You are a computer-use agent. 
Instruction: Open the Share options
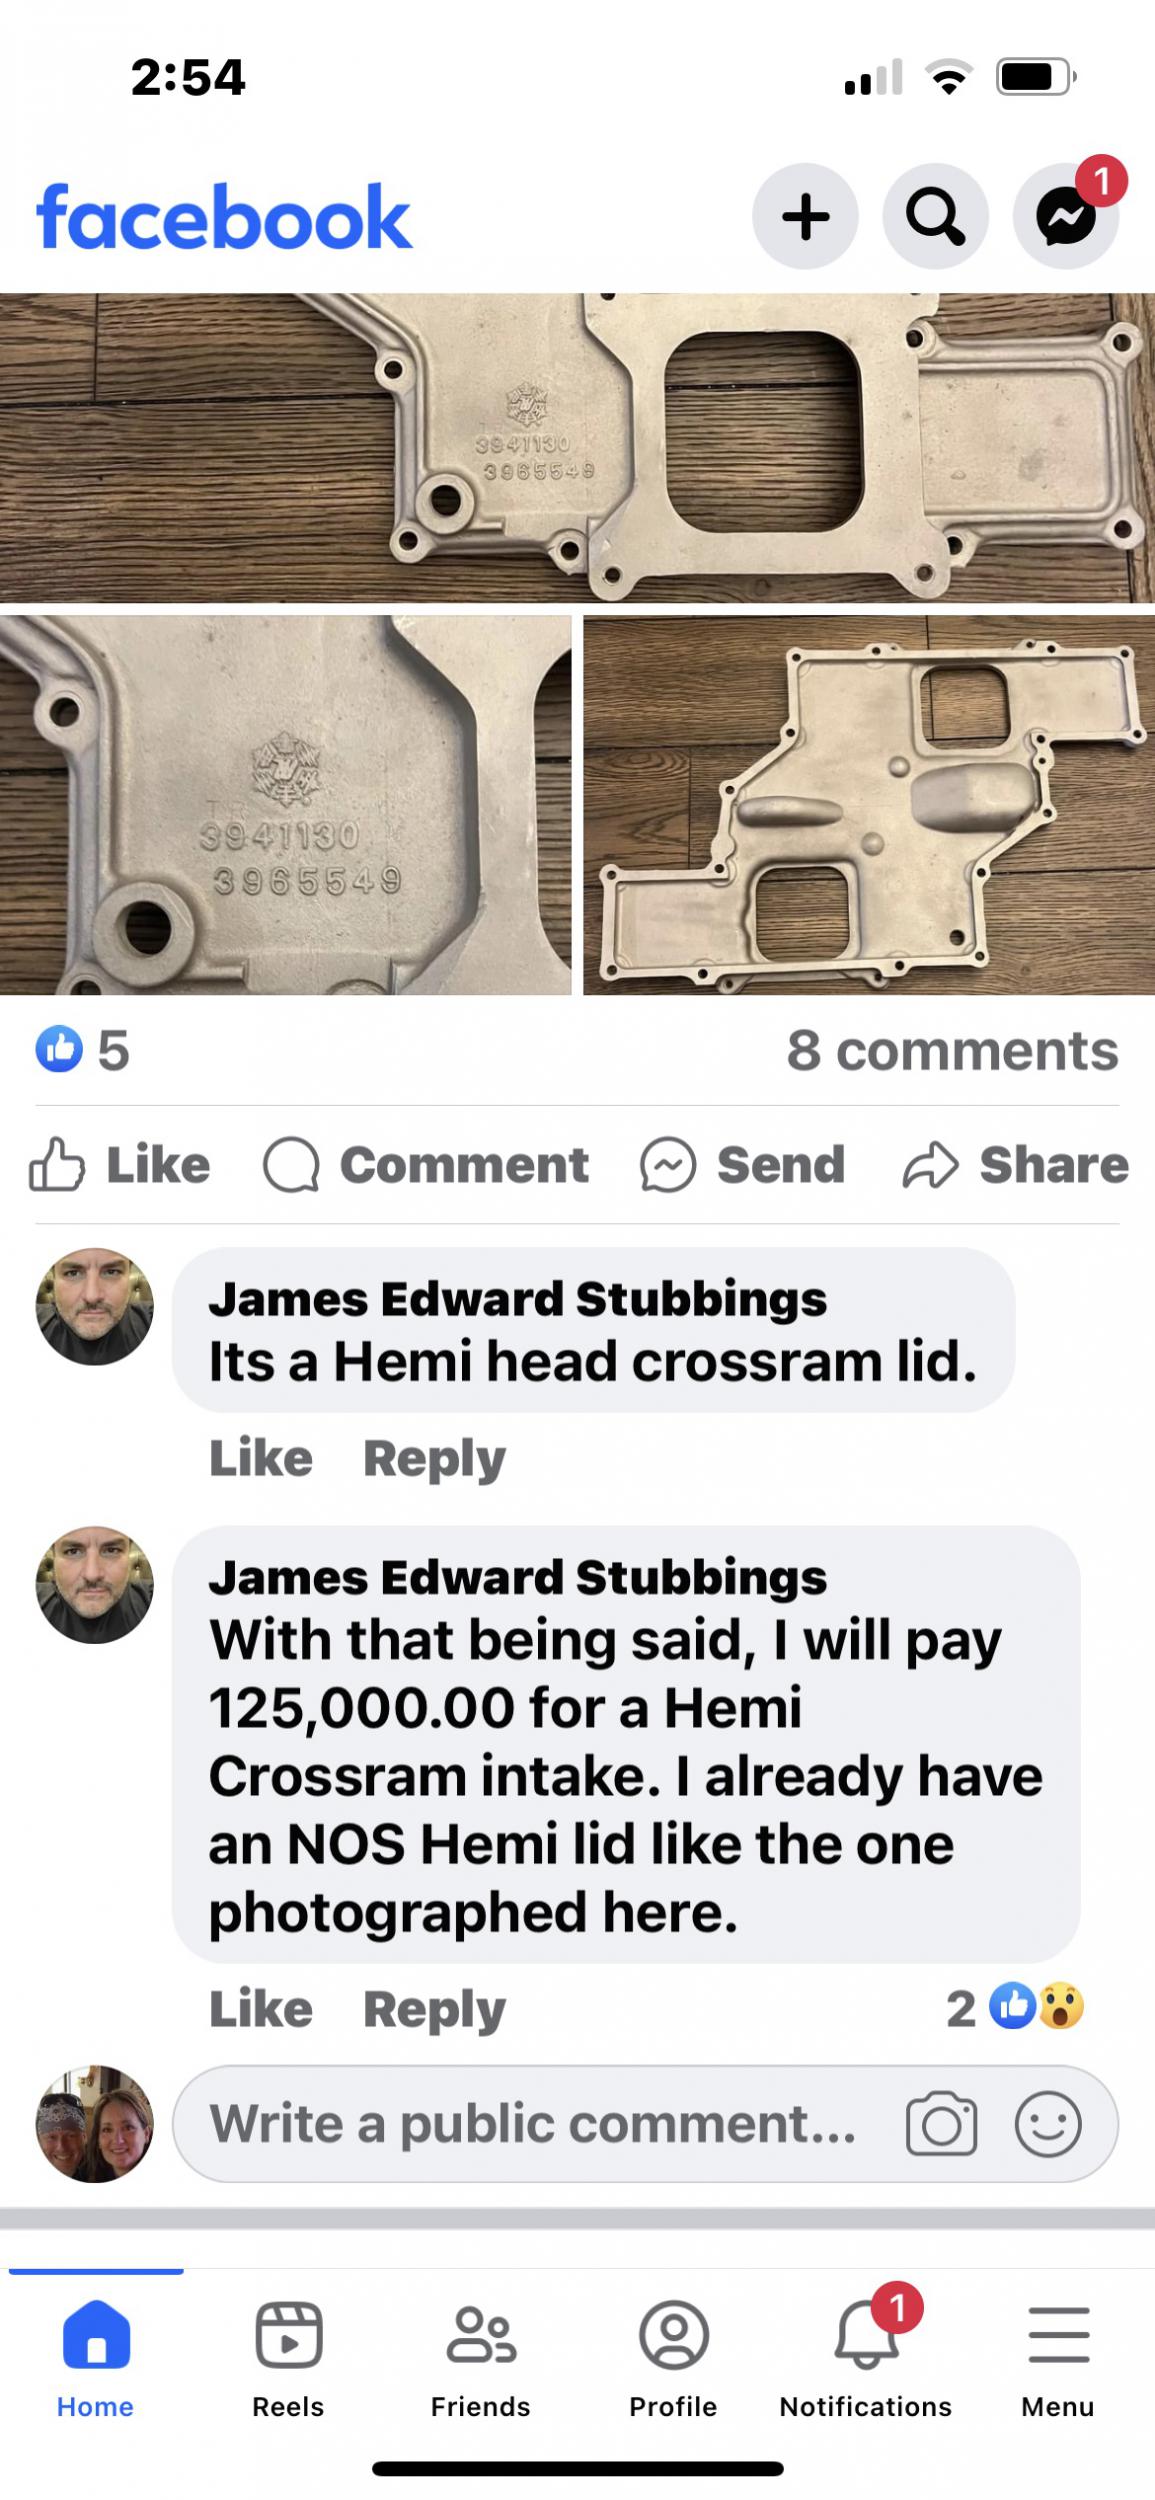1015,1165
